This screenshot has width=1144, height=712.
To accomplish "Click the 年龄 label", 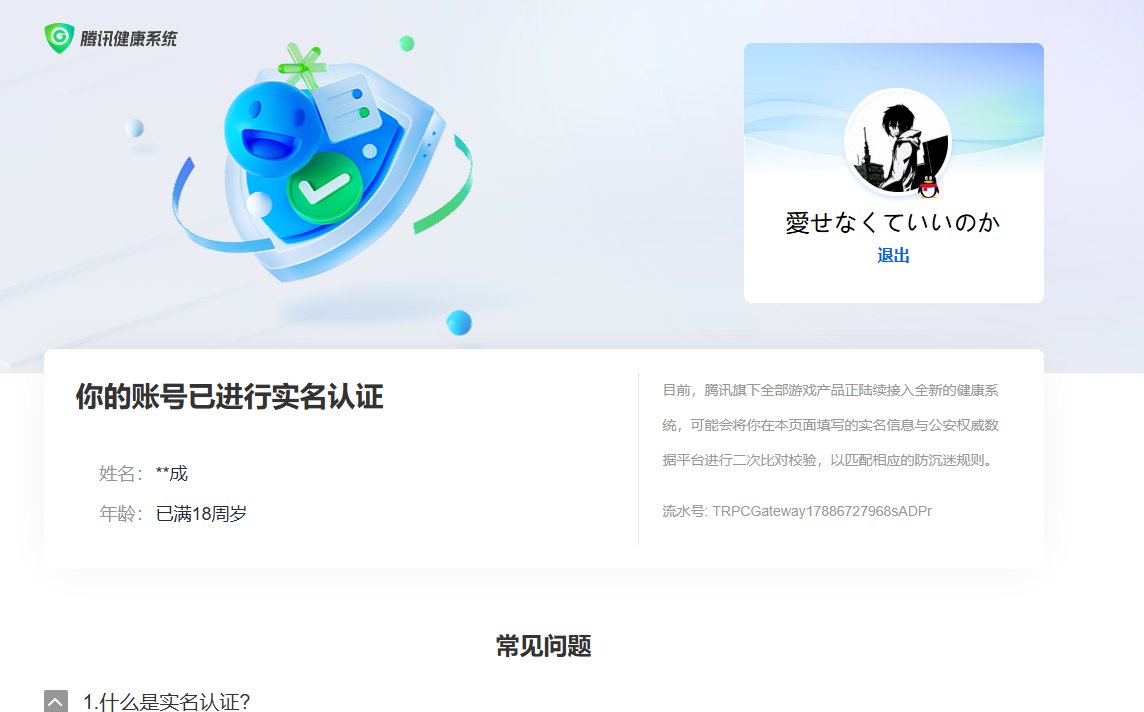I will point(120,514).
